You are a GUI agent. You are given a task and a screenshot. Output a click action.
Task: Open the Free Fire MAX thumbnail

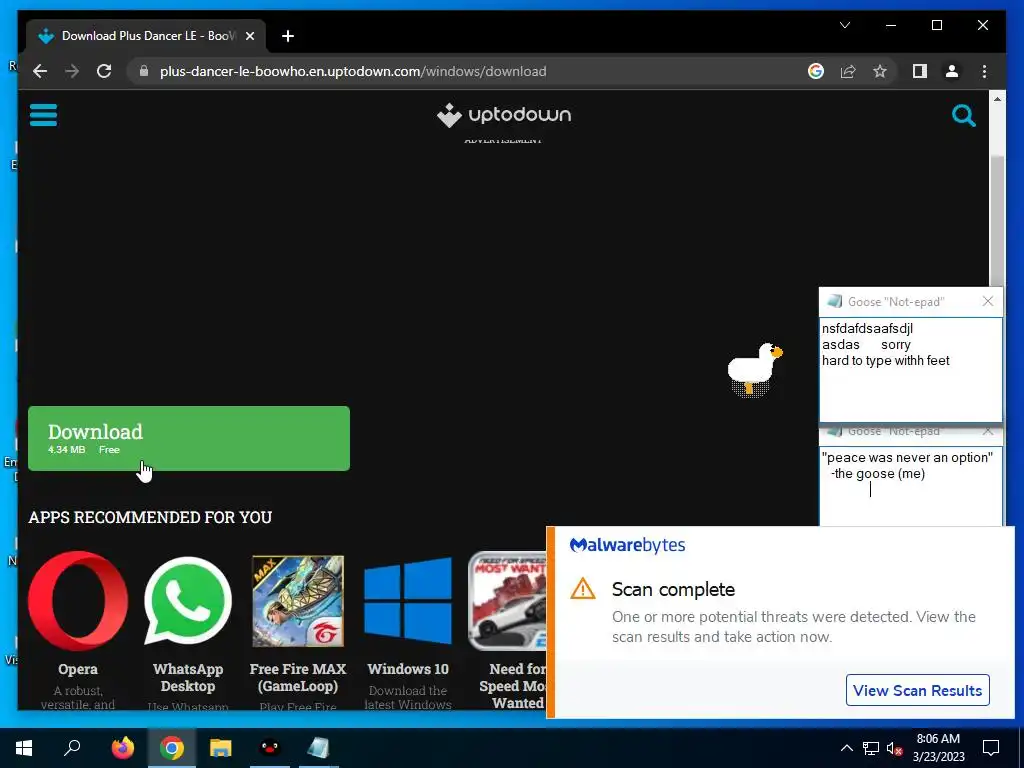[298, 601]
